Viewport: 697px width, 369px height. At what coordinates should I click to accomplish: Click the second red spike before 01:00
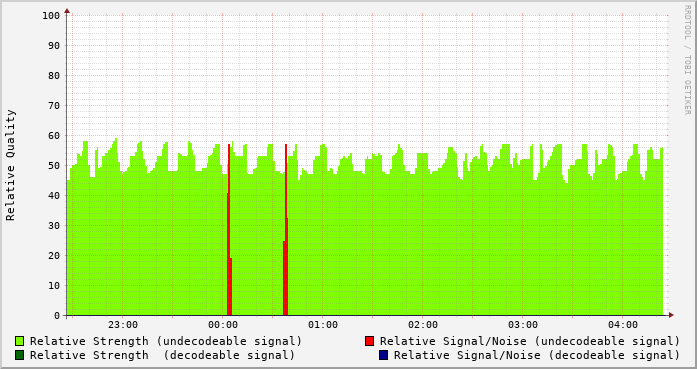click(285, 230)
